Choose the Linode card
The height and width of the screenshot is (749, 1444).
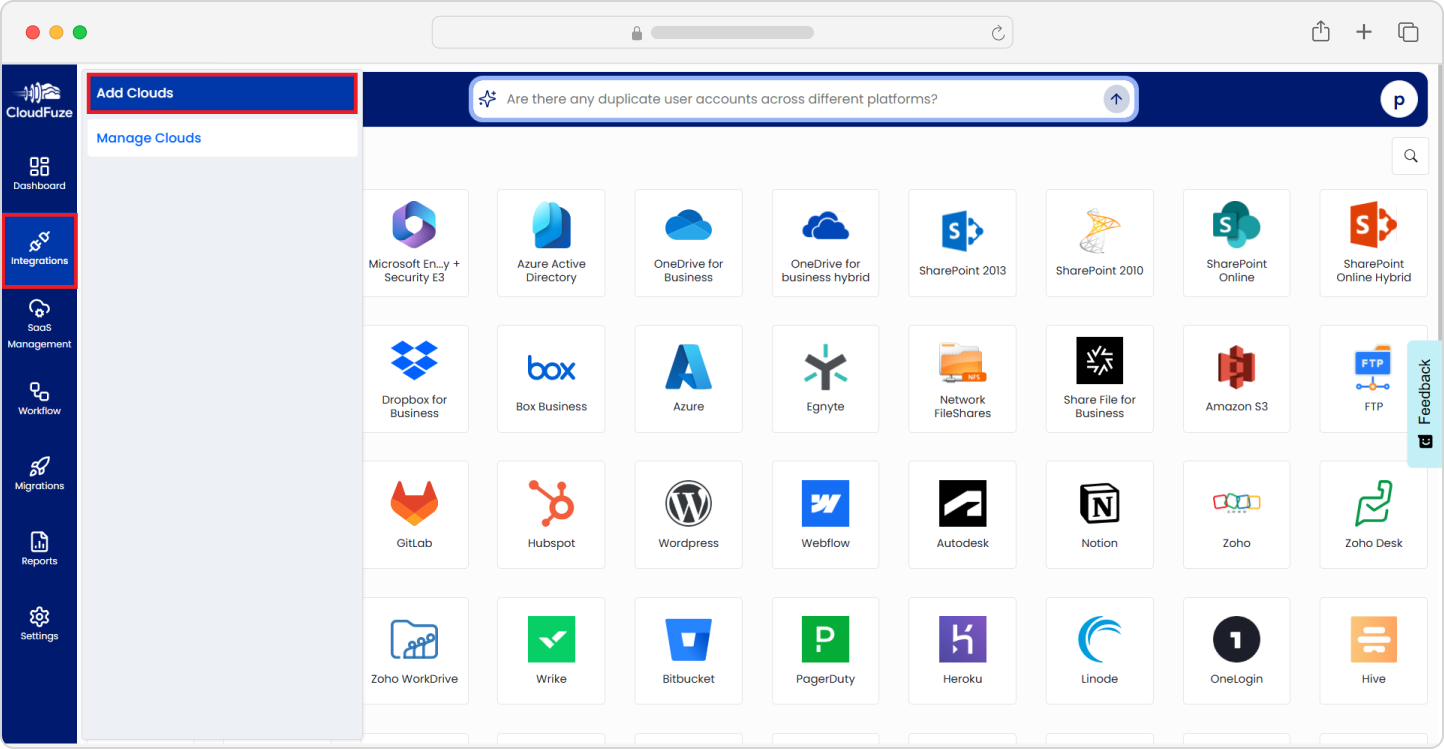[1099, 651]
